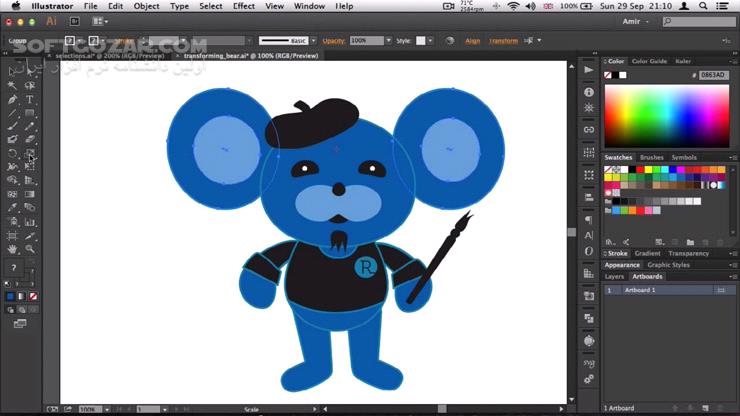Select the Rotate tool
Screen dimensions: 740x416
(x=12, y=153)
